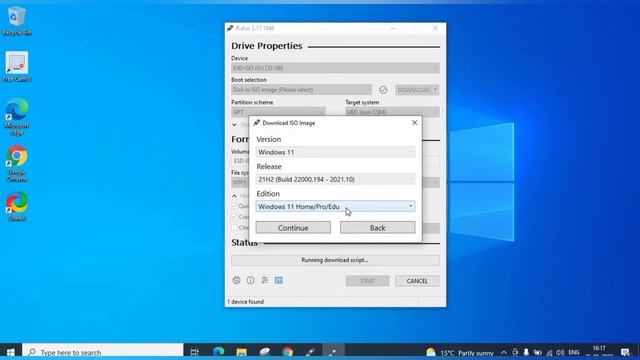
Task: Click the Running download script progress bar
Action: point(335,260)
